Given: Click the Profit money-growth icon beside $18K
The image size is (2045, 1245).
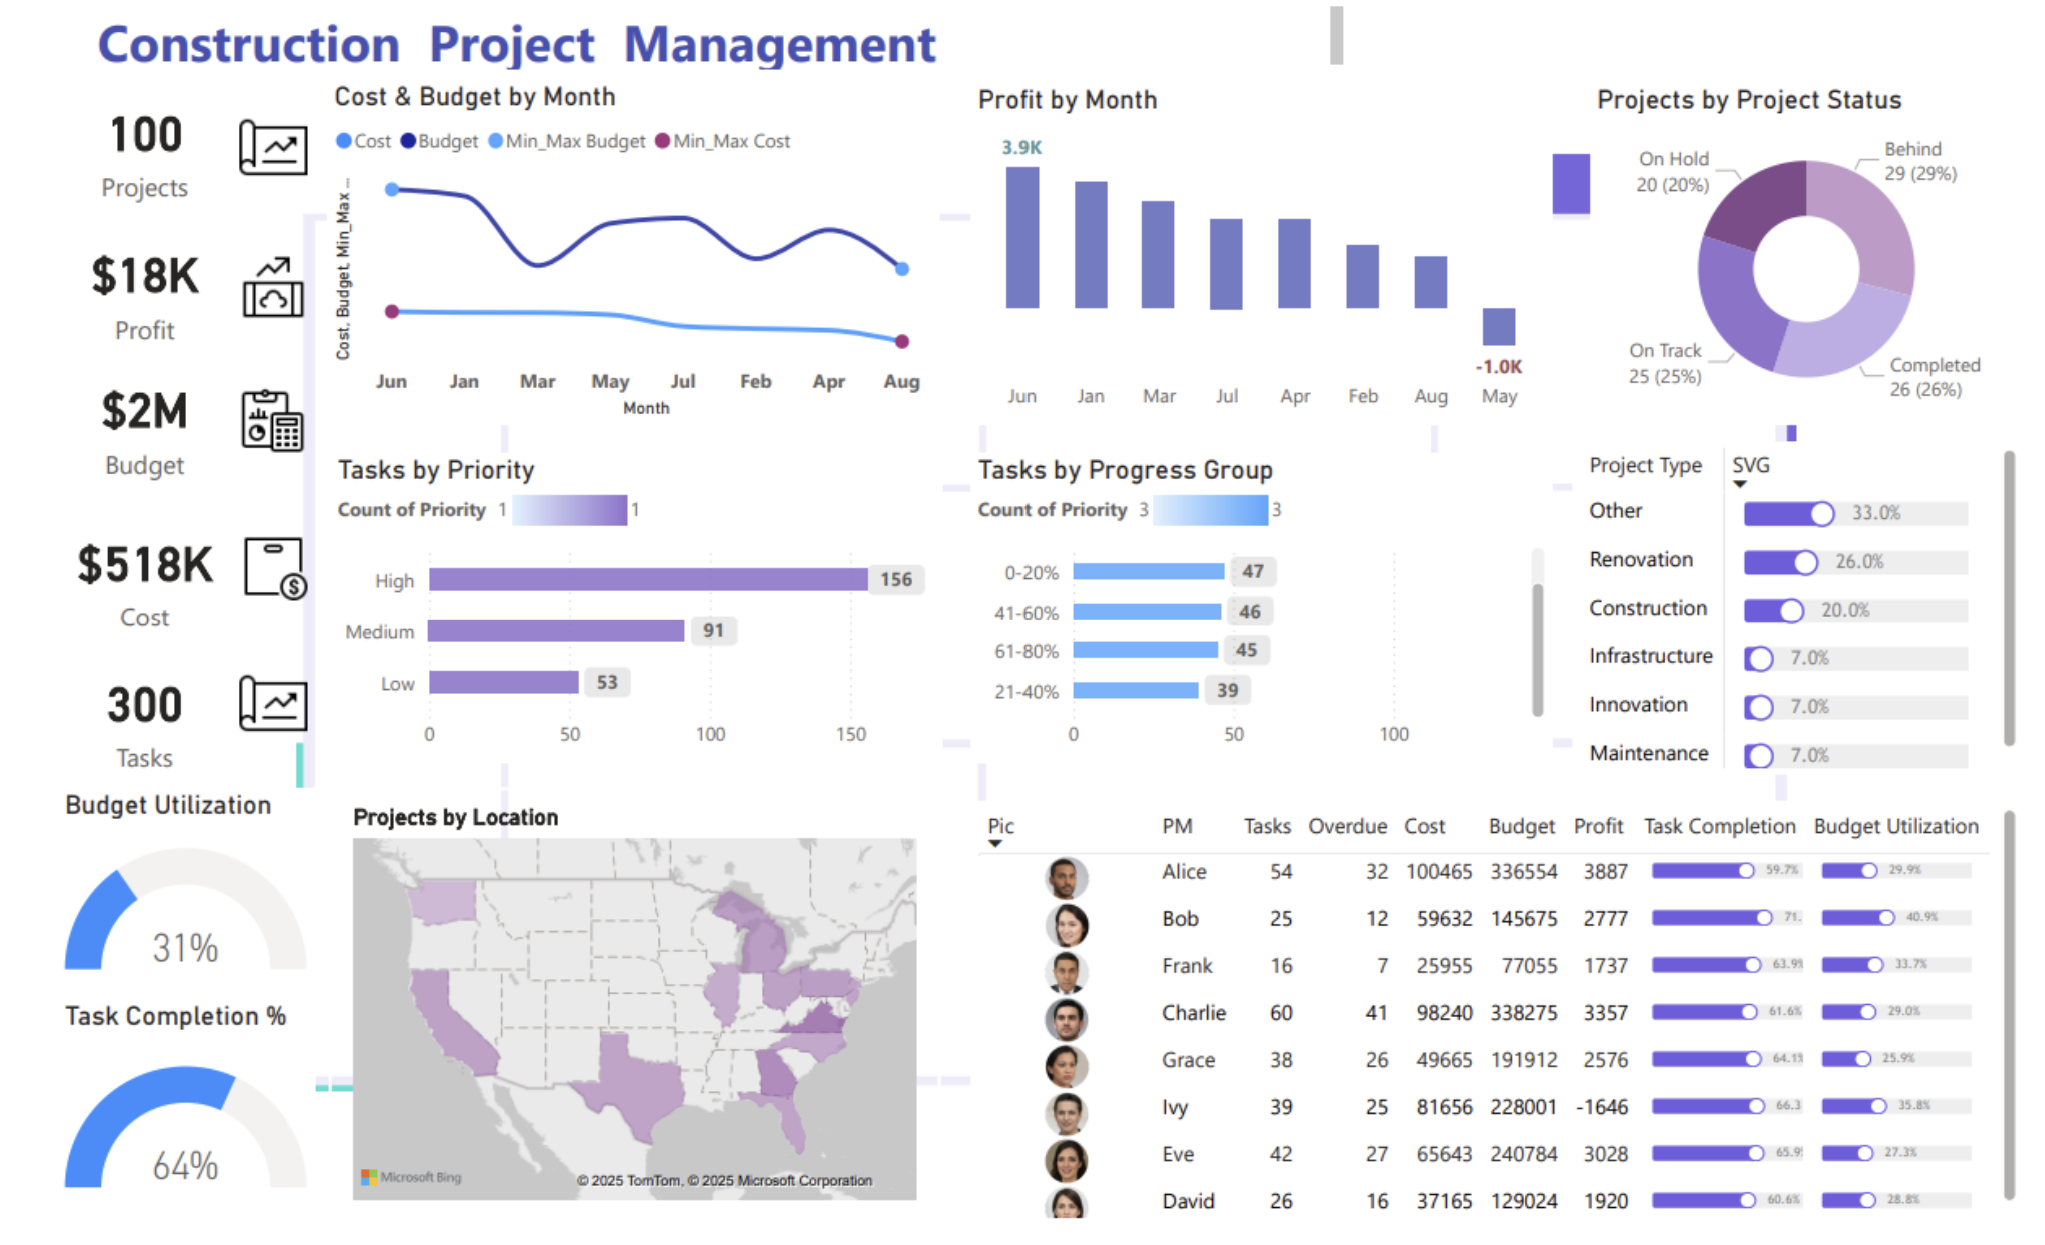Looking at the screenshot, I should pos(273,287).
